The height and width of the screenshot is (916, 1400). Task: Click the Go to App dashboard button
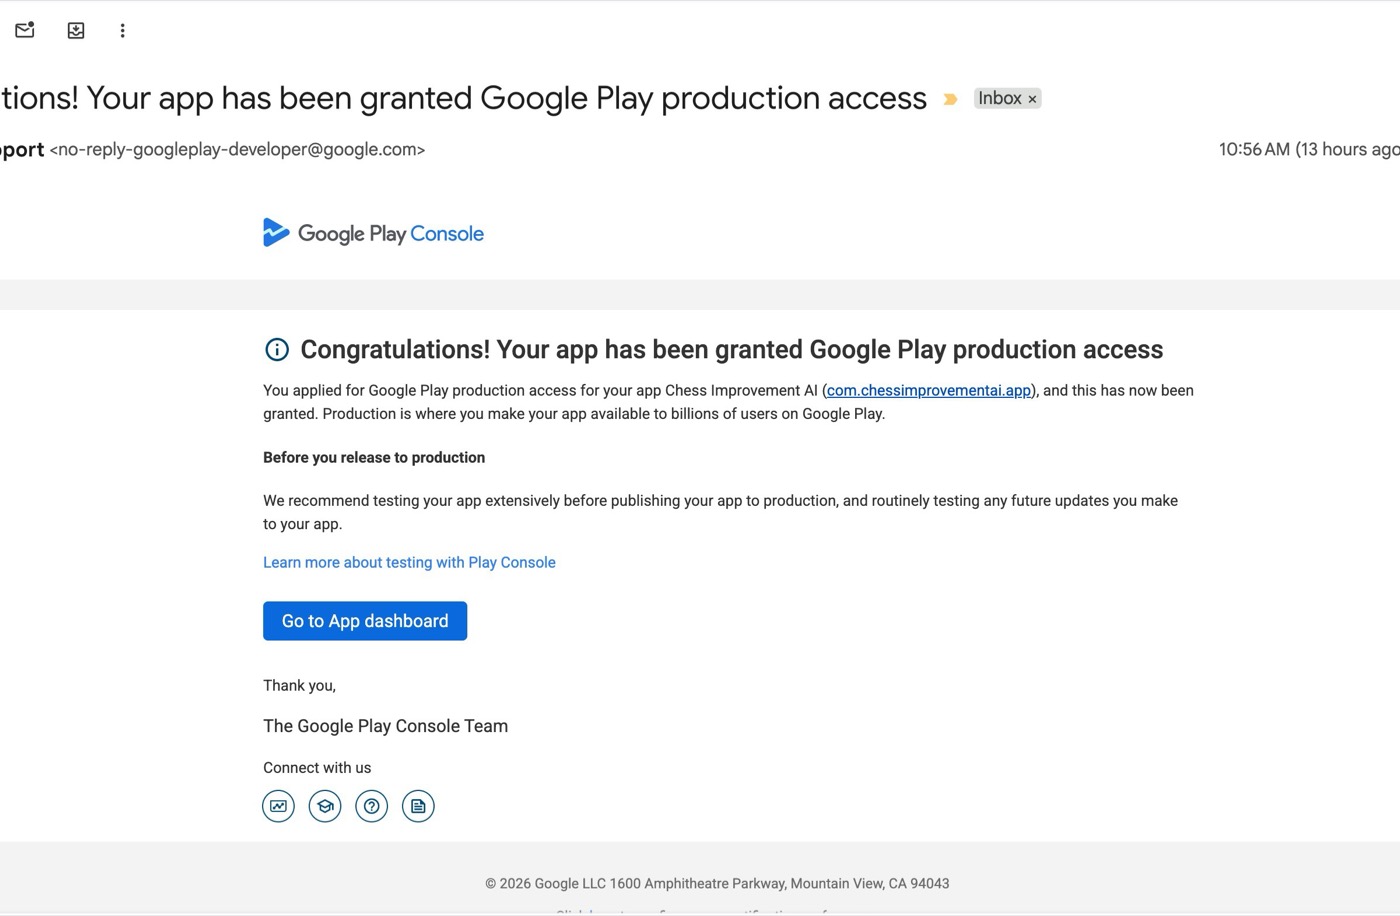coord(365,621)
